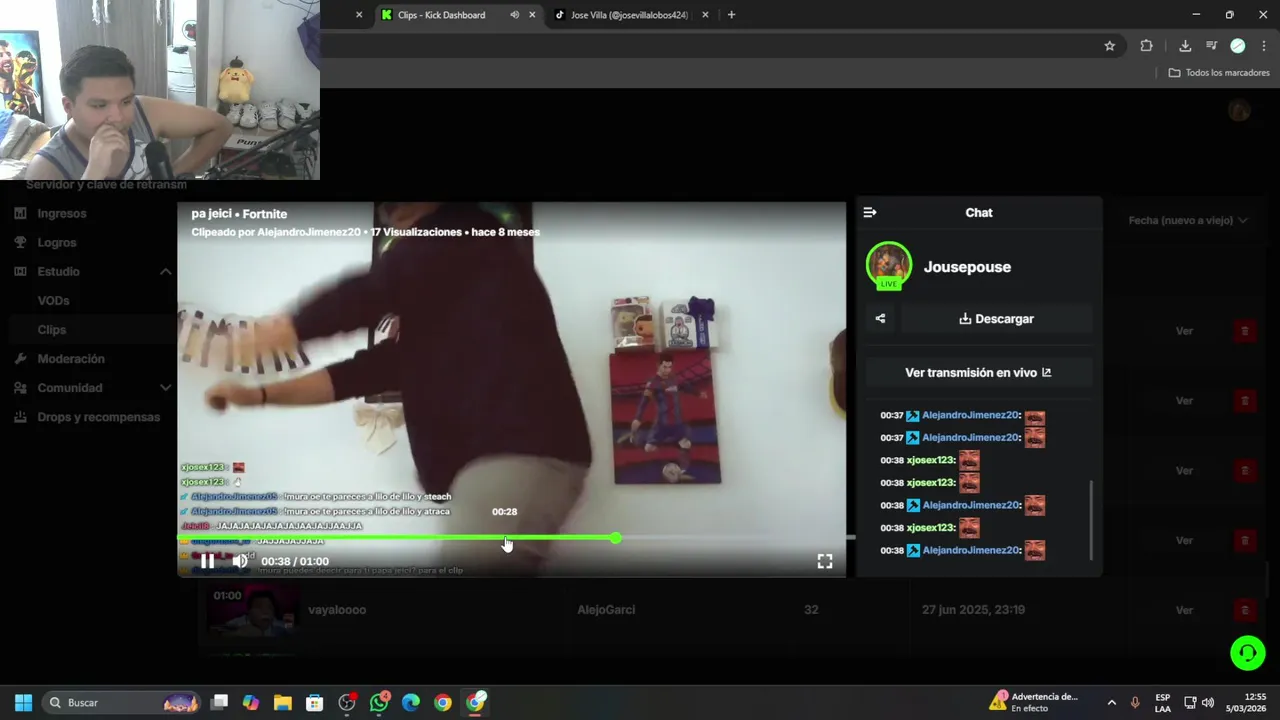This screenshot has height=720, width=1280.
Task: Click the green progress bar handle
Action: (x=616, y=538)
